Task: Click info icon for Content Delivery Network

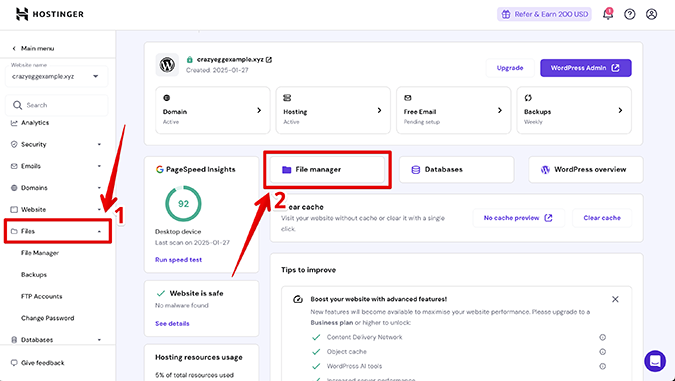Action: point(602,338)
